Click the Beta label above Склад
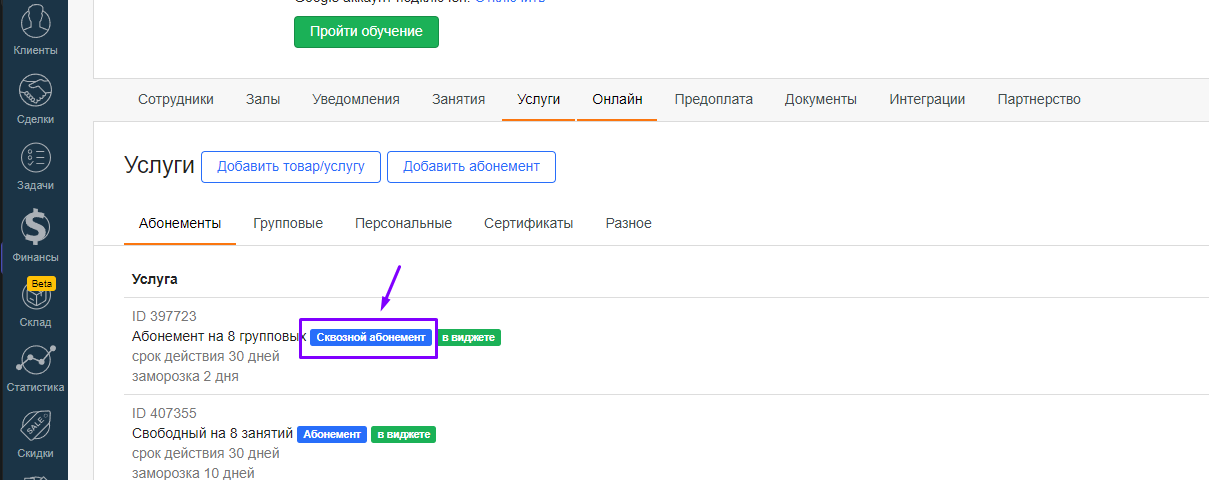1209x480 pixels. pos(41,284)
